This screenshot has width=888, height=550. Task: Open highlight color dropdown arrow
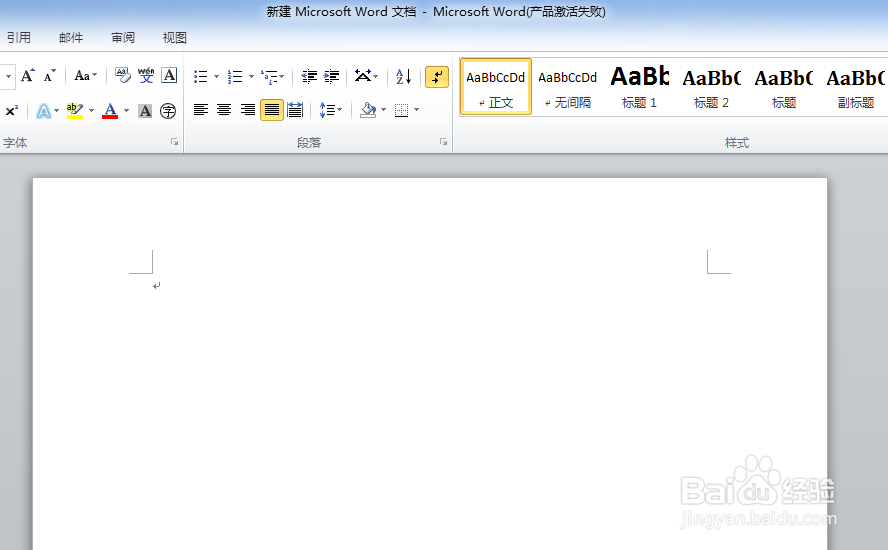tap(92, 110)
